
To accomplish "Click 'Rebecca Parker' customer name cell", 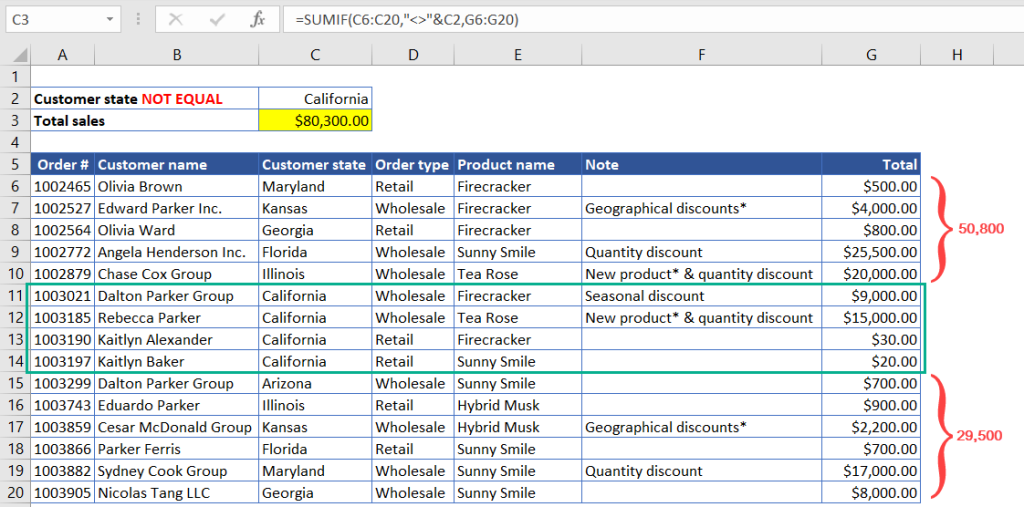I will coord(176,318).
